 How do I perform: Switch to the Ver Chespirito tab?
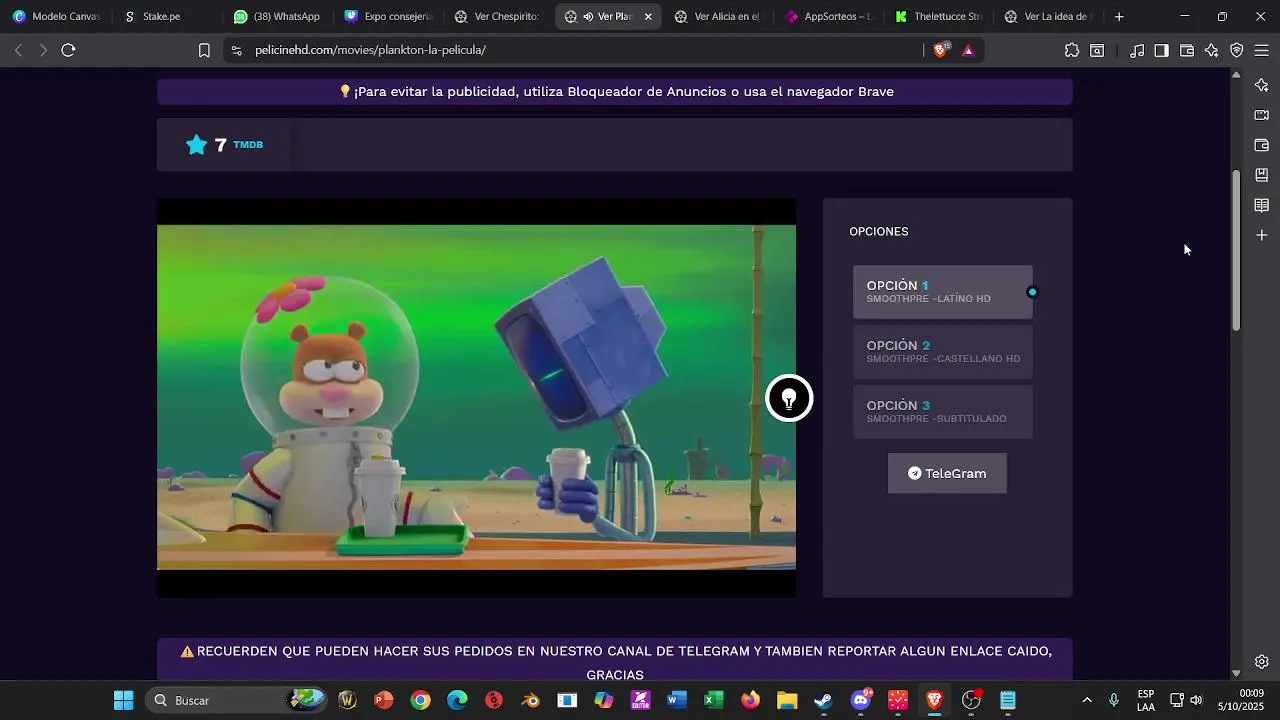pyautogui.click(x=497, y=16)
